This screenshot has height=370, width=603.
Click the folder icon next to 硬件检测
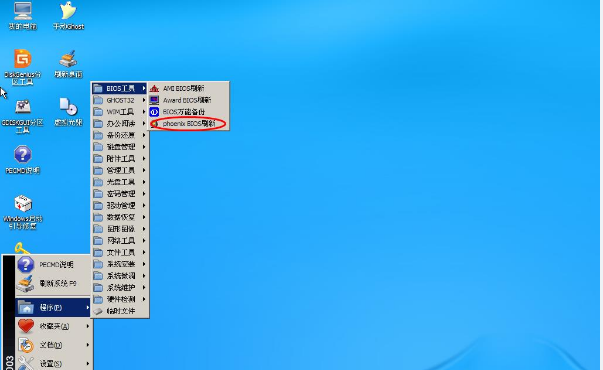tap(98, 299)
